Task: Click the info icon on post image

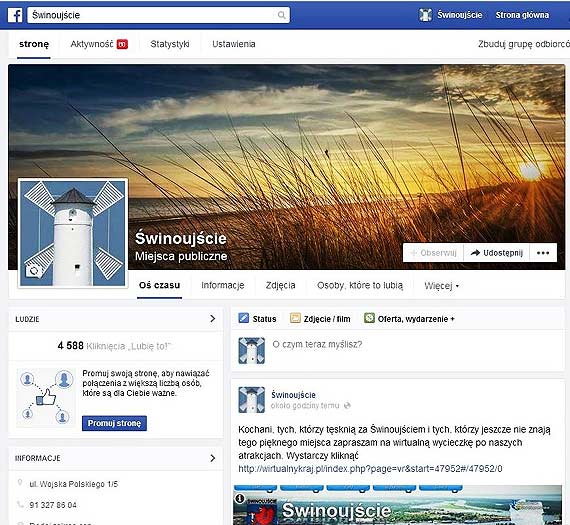Action: pos(240,498)
